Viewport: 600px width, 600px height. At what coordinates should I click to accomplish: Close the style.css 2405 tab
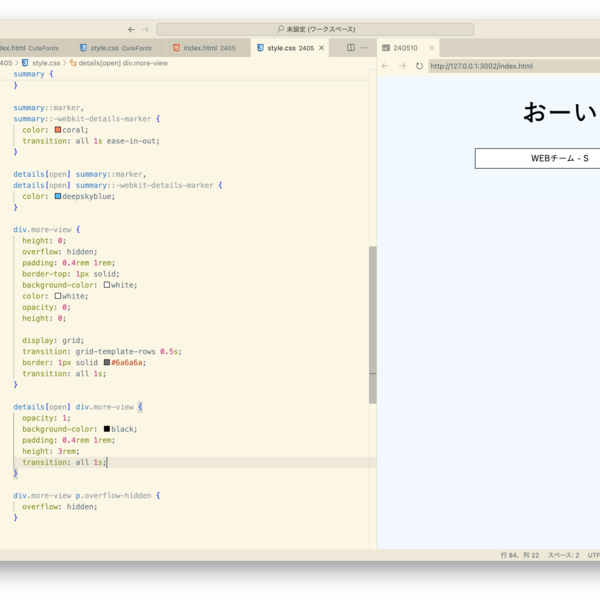click(321, 48)
